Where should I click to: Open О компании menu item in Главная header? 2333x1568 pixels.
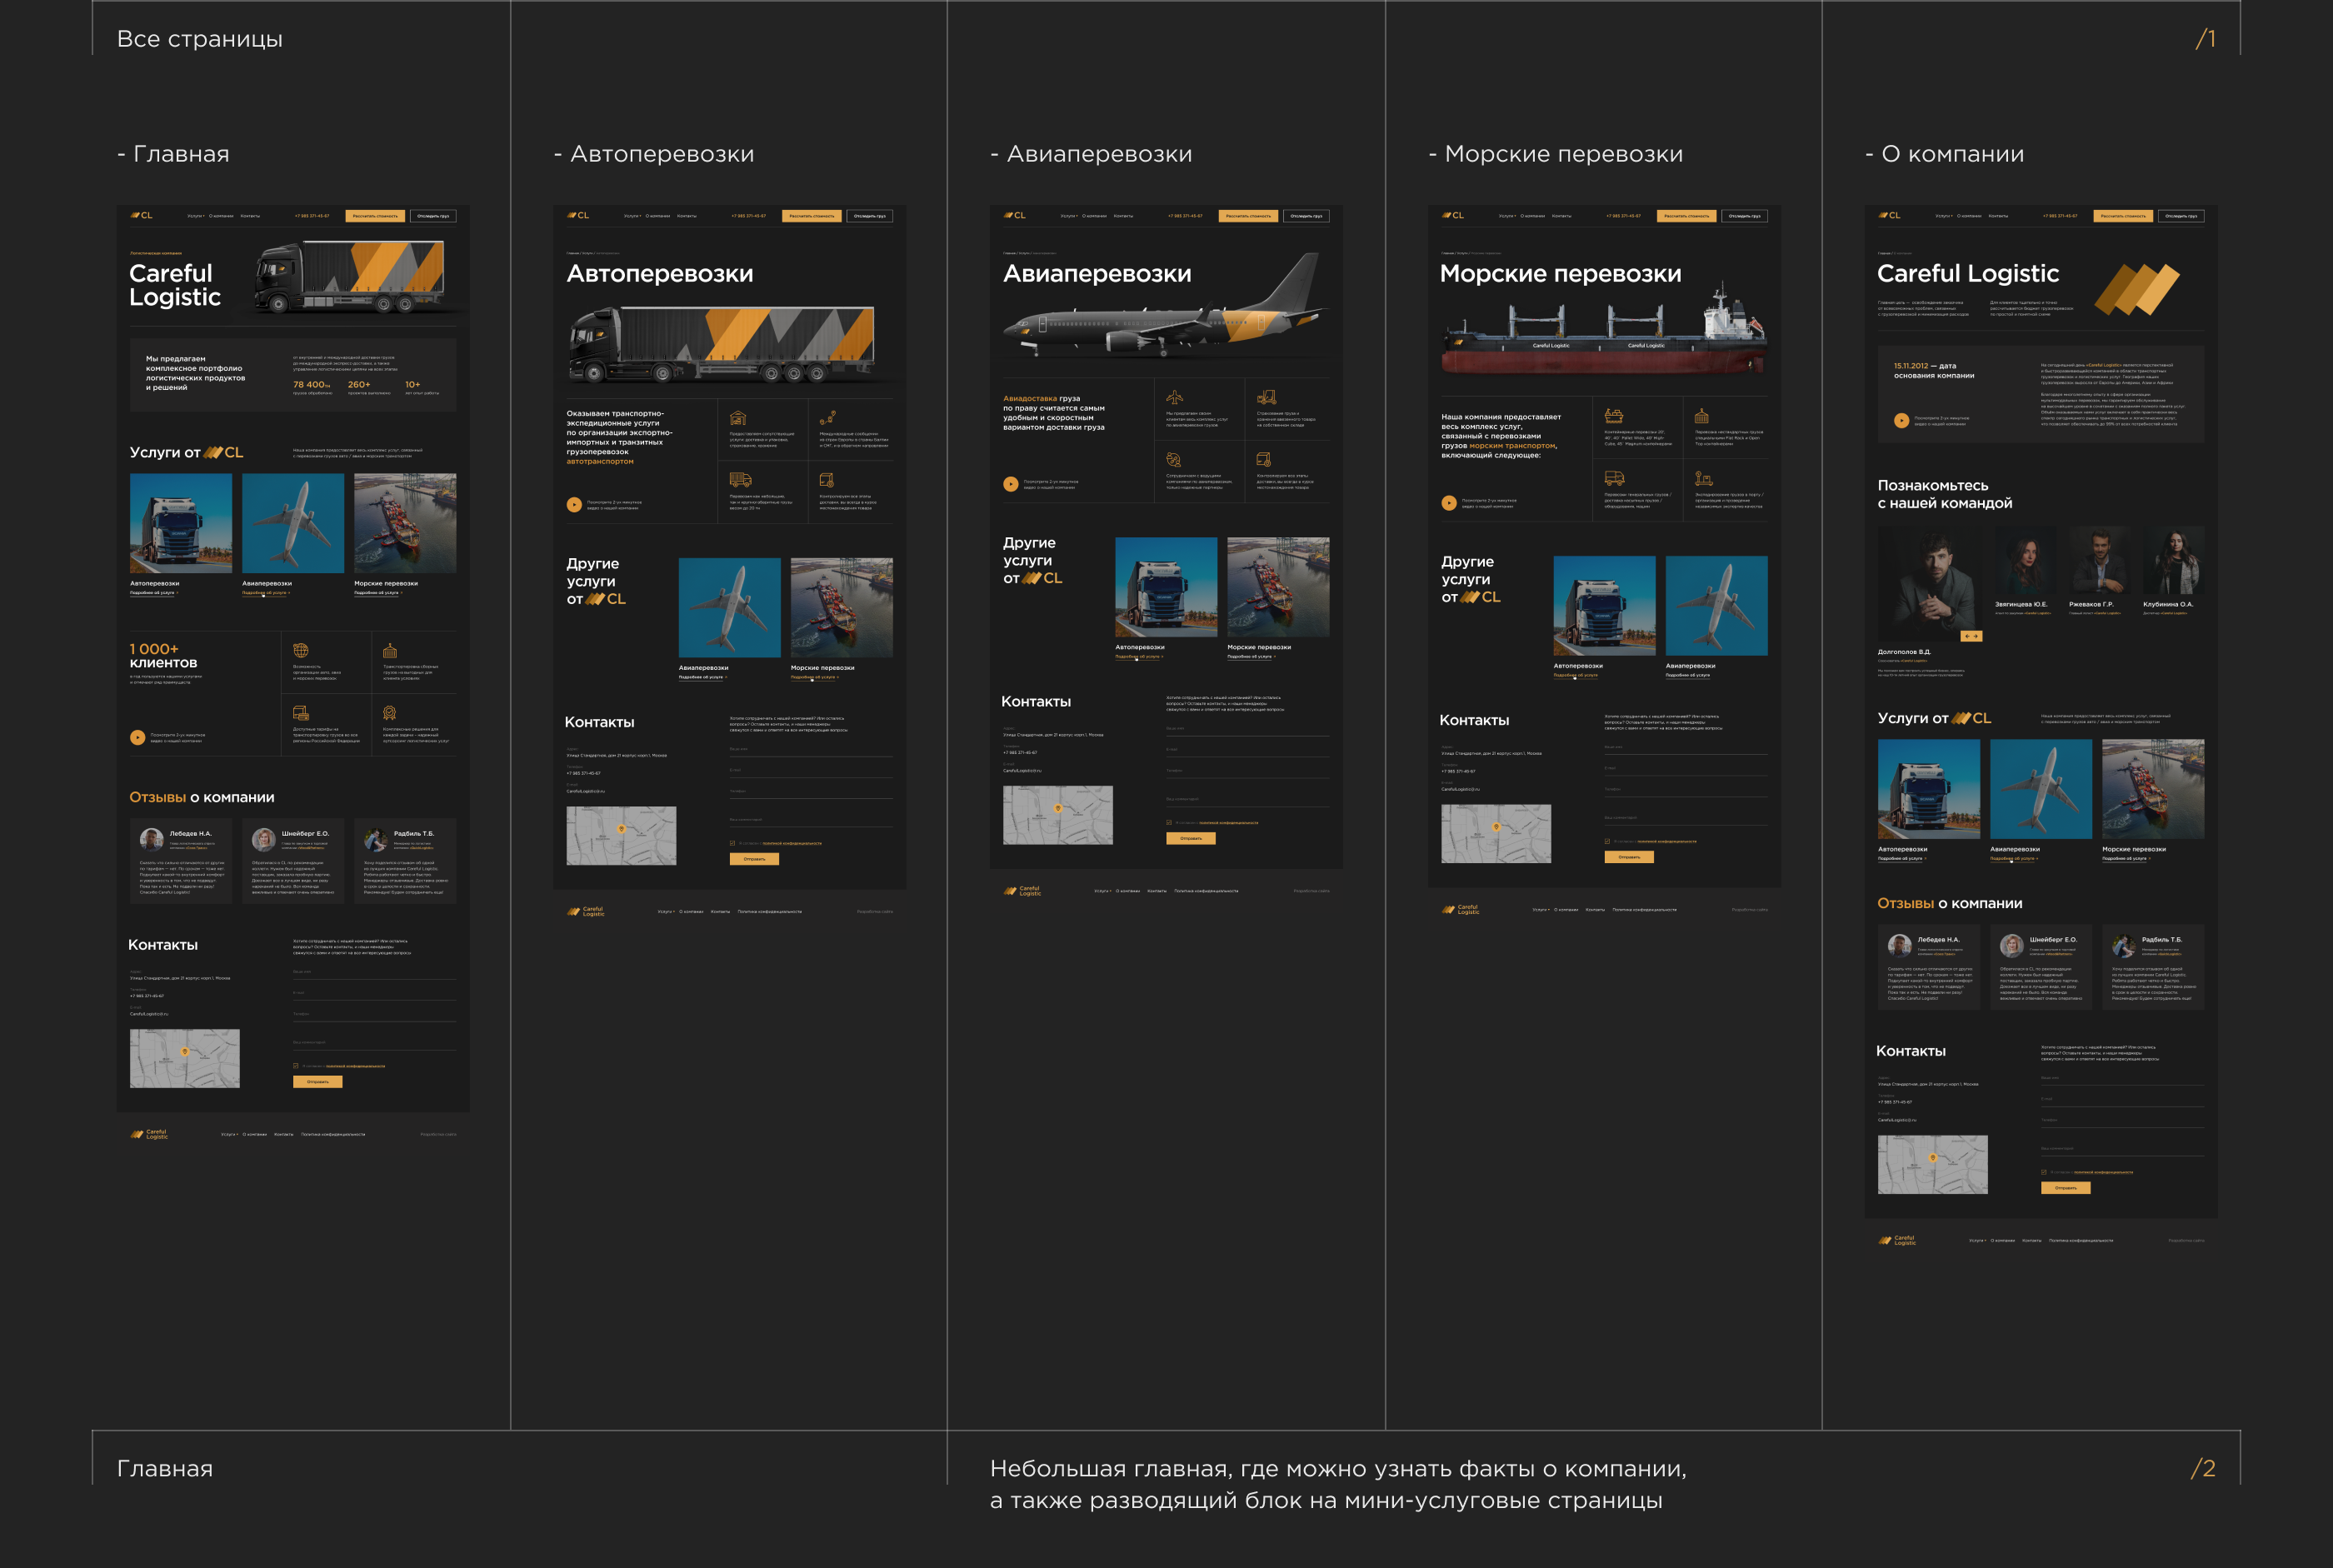(221, 216)
